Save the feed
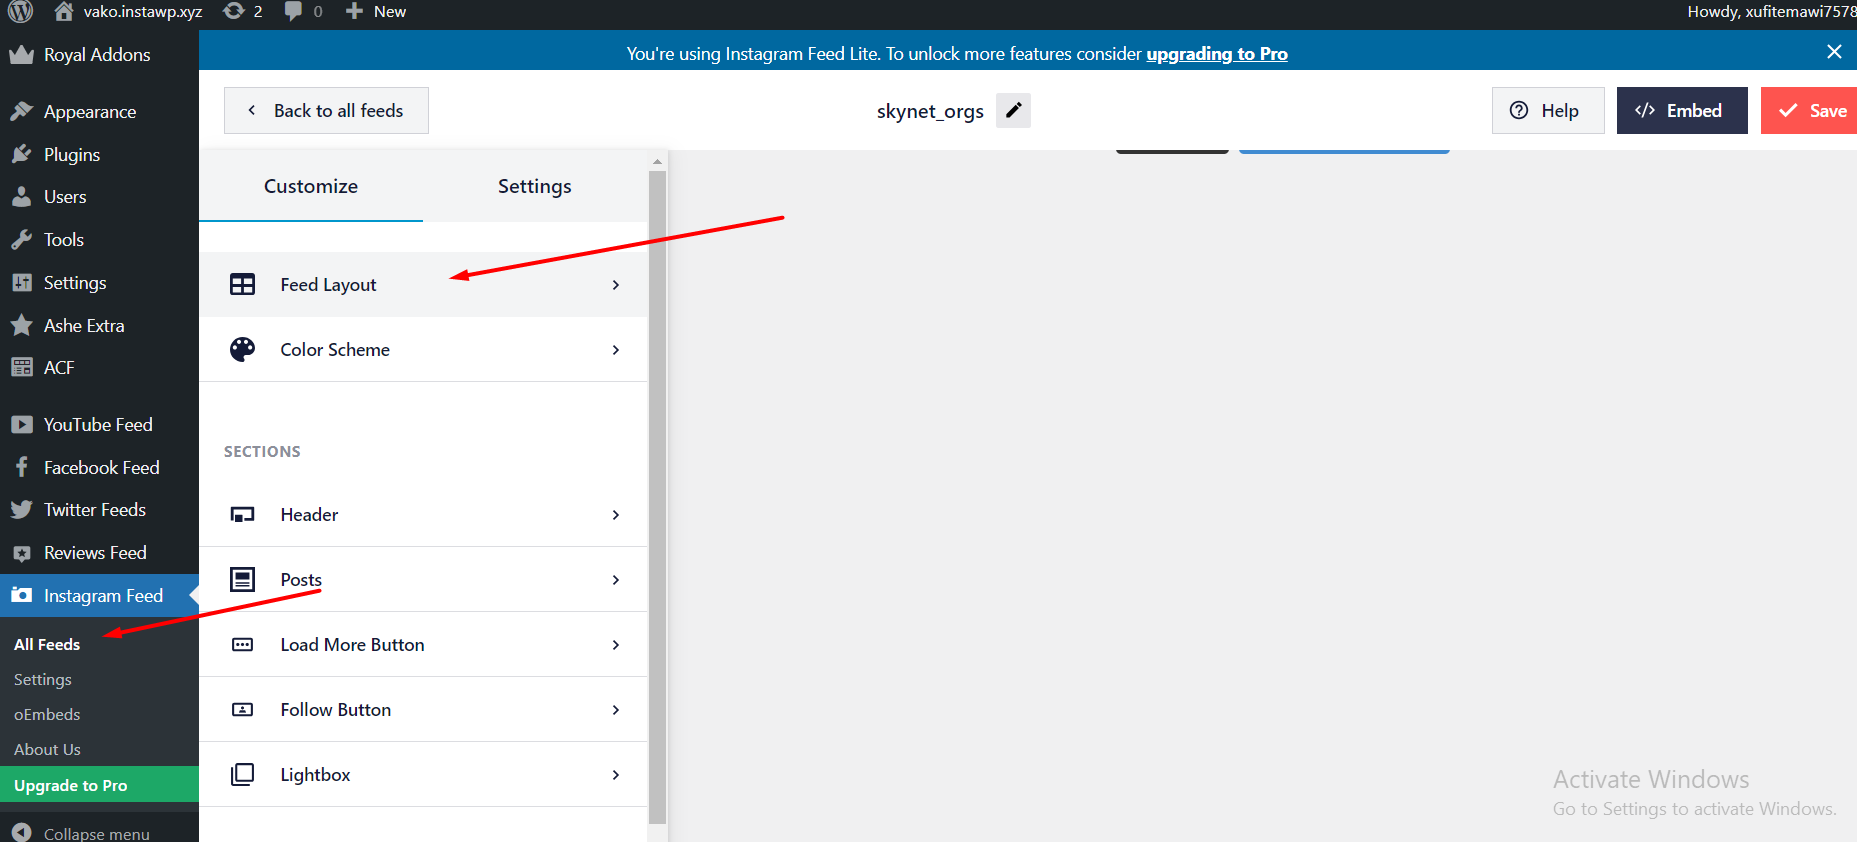This screenshot has width=1857, height=842. coord(1809,110)
